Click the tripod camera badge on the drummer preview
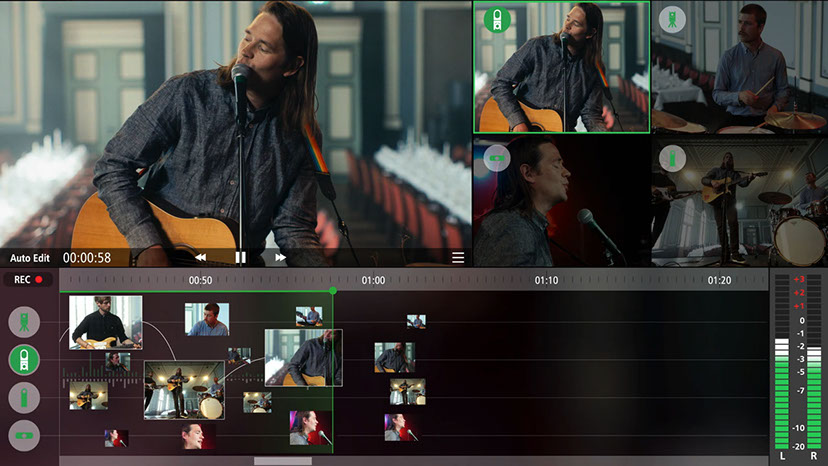 (672, 19)
